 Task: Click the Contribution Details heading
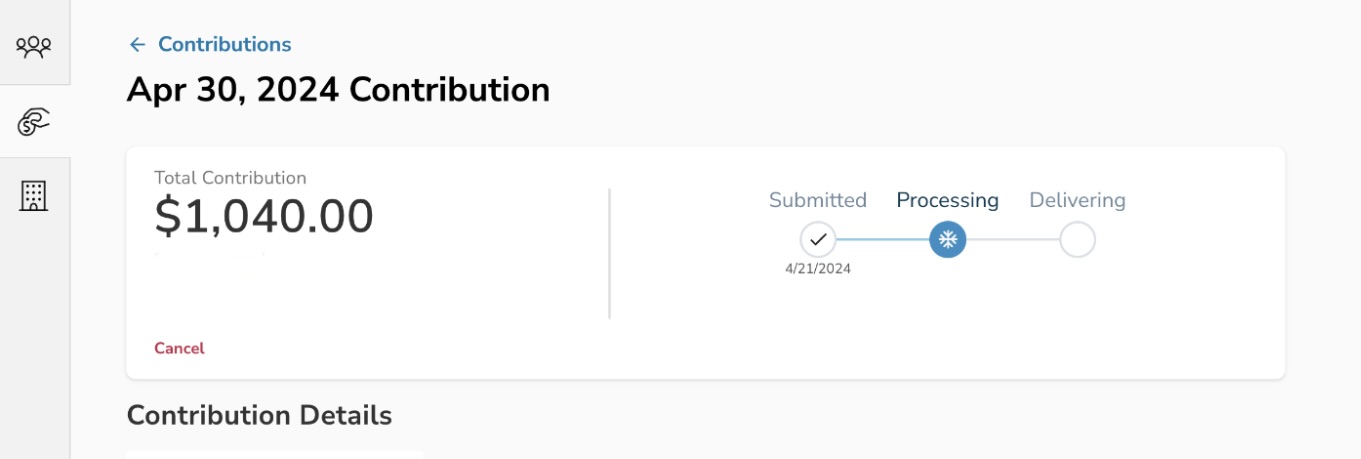pos(259,415)
